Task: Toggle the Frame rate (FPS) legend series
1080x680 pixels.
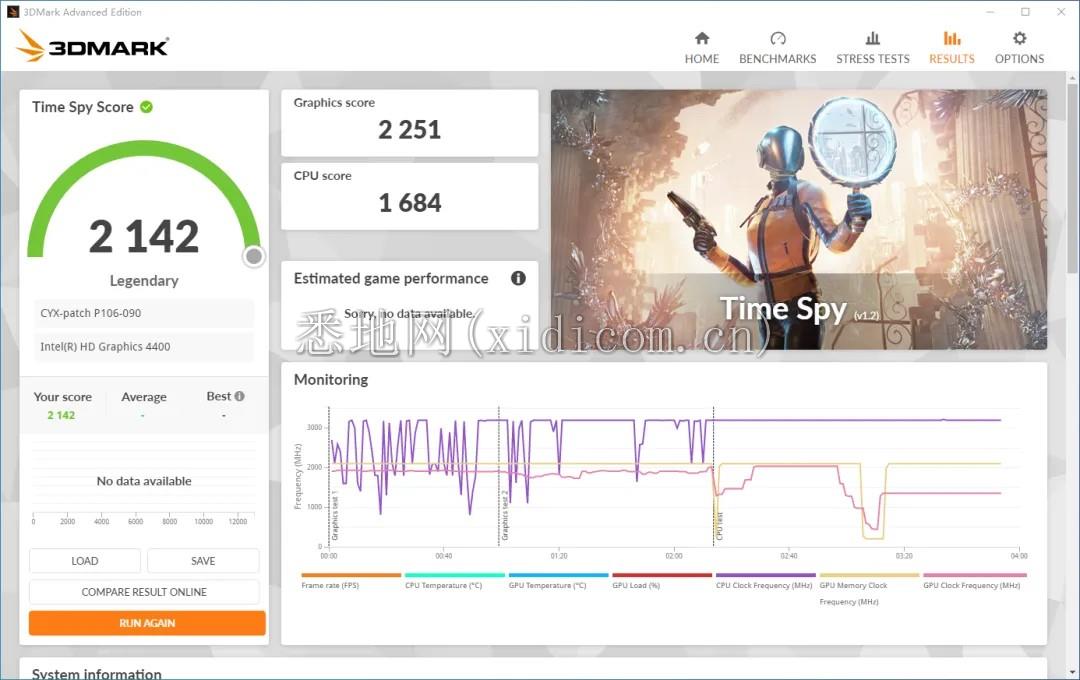Action: (351, 581)
